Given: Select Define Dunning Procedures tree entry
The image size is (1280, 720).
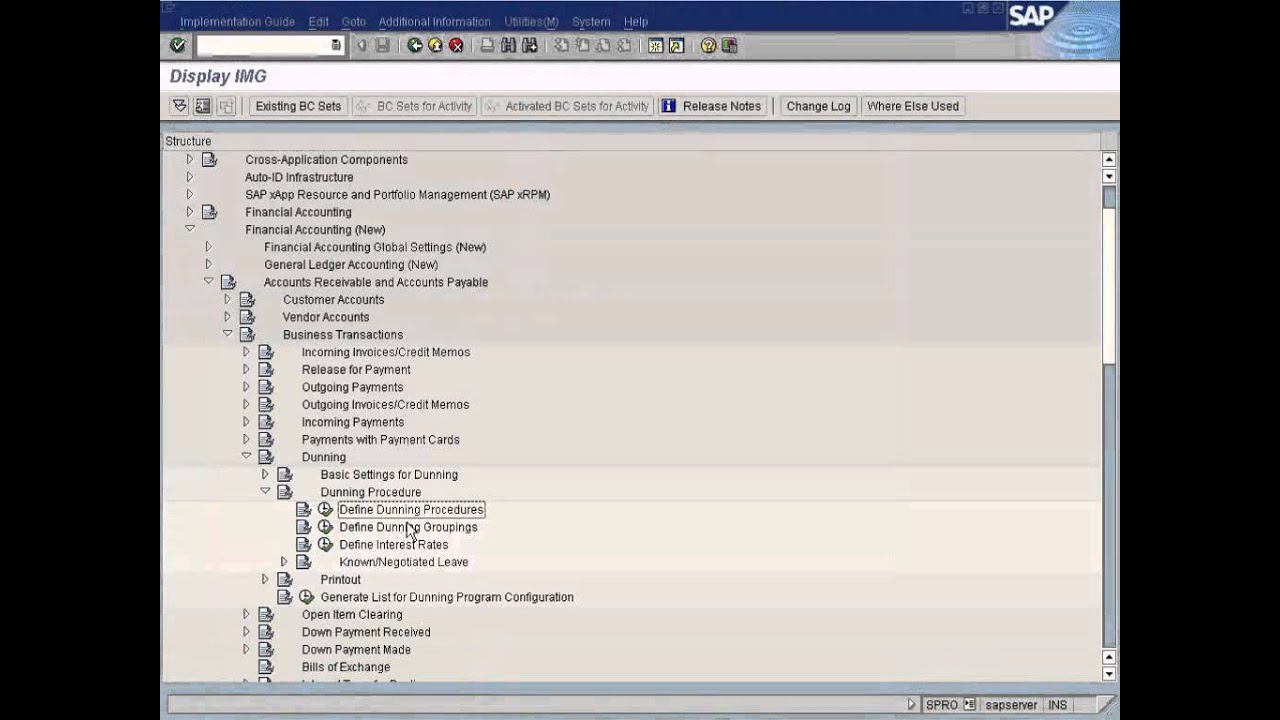Looking at the screenshot, I should 411,510.
